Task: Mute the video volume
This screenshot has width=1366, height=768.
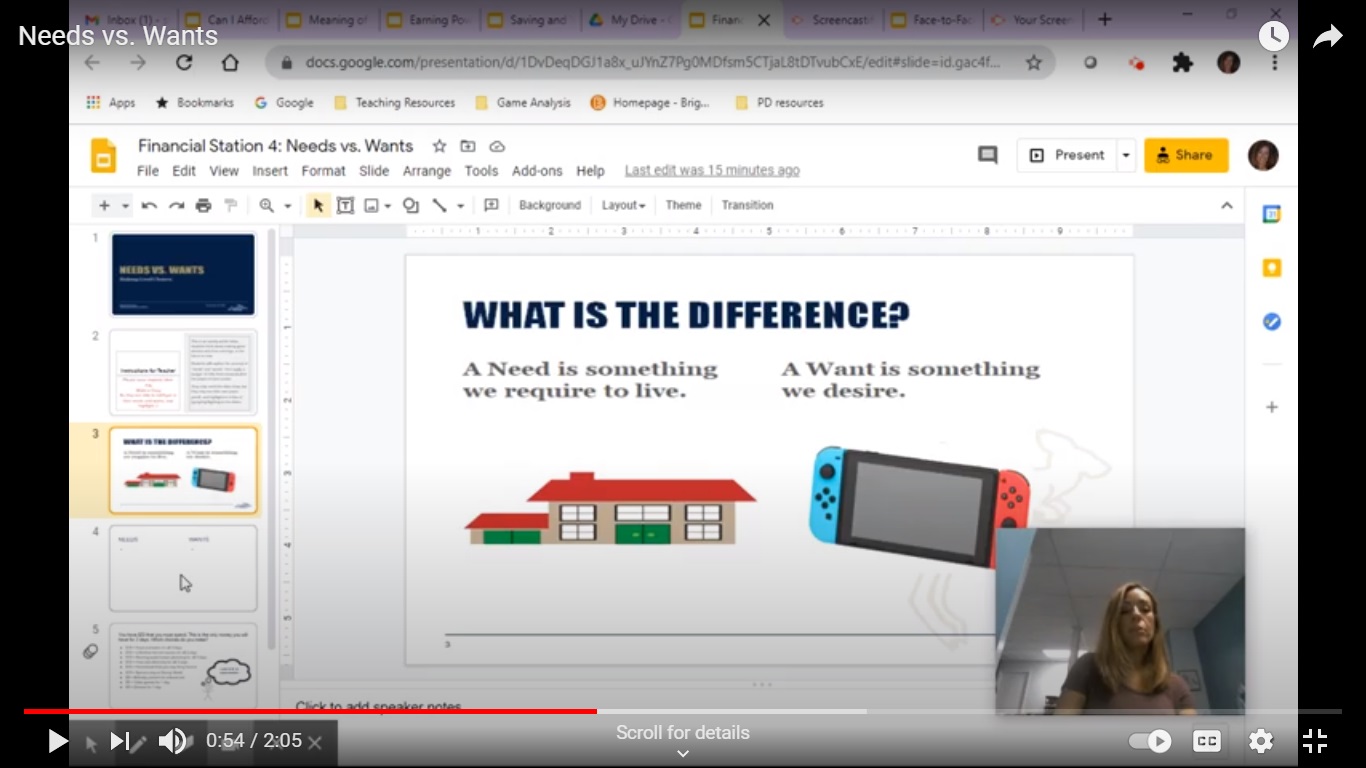Action: 173,741
